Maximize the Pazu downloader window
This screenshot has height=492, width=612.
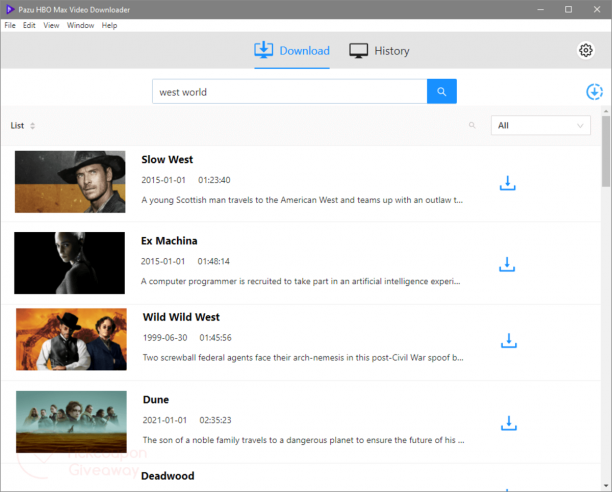568,9
